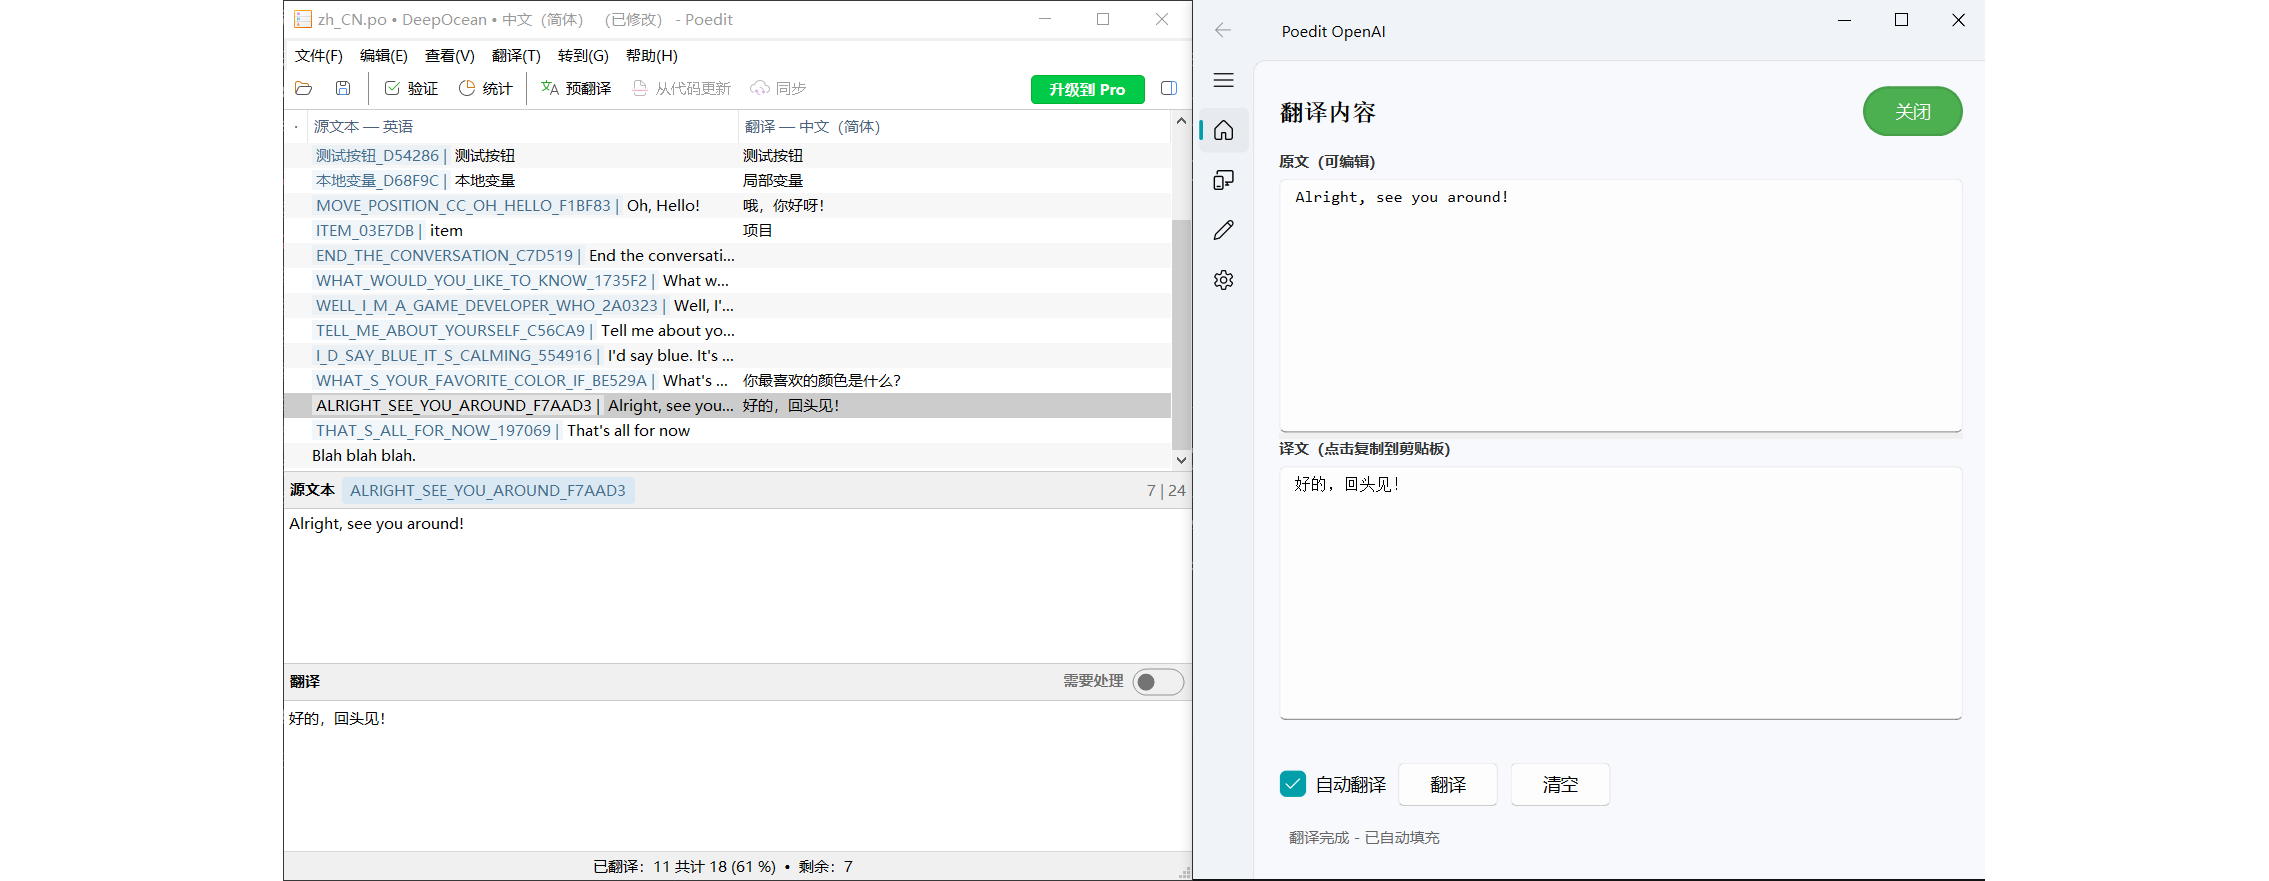2269x881 pixels.
Task: Select the WHAT_S_YOUR_FAVORITE_COLOR_IF_BE529A row
Action: [x=728, y=380]
